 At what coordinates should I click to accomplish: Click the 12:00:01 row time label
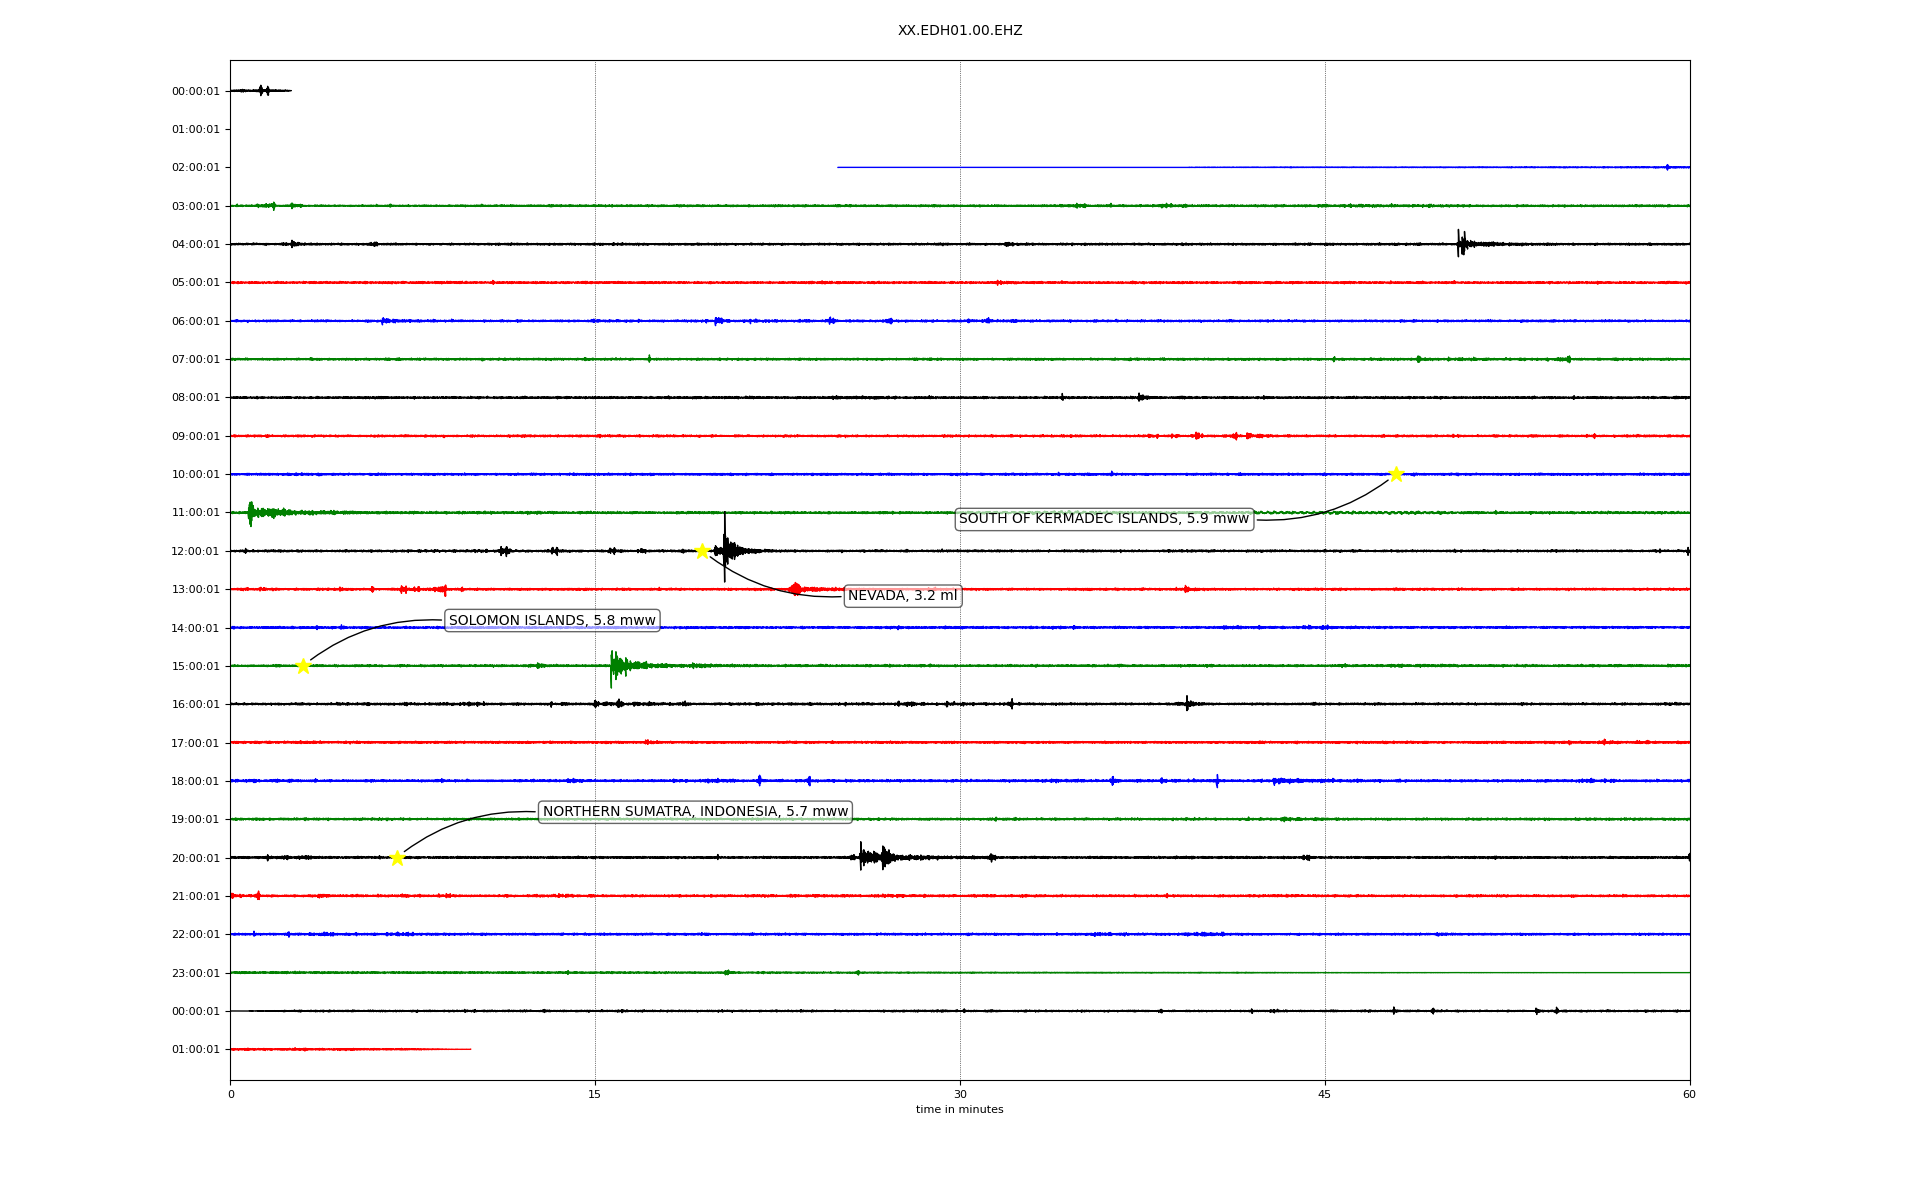point(195,552)
